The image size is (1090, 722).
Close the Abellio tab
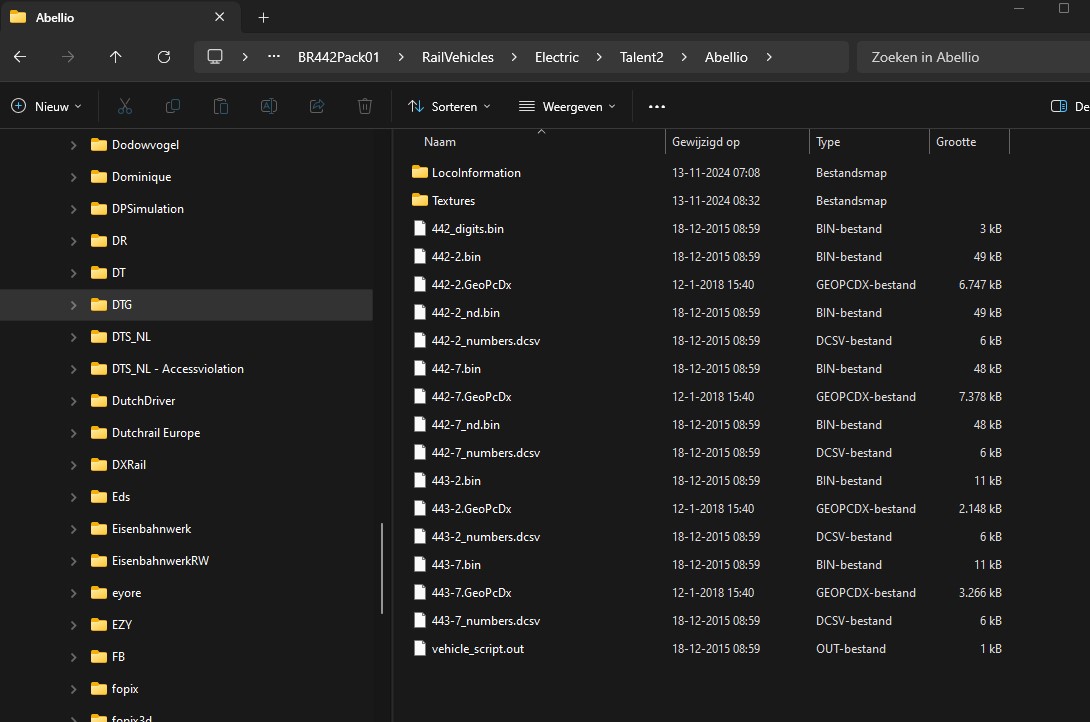pyautogui.click(x=220, y=17)
